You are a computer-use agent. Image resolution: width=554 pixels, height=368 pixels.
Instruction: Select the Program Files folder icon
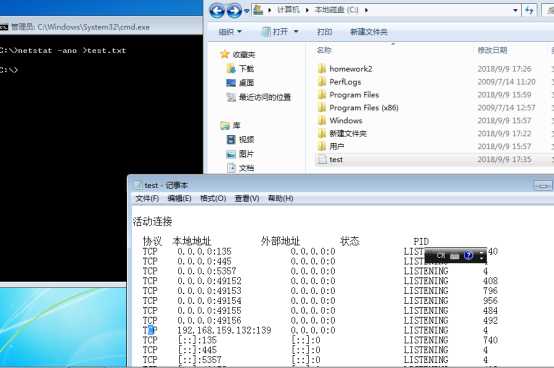click(322, 95)
